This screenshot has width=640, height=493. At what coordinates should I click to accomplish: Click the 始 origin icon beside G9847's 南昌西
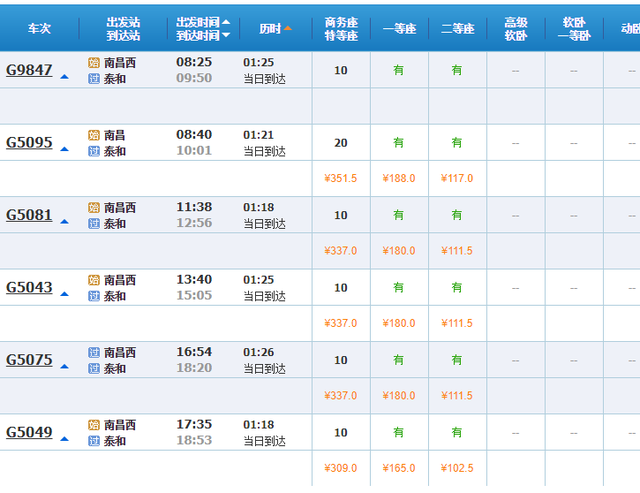coord(94,63)
